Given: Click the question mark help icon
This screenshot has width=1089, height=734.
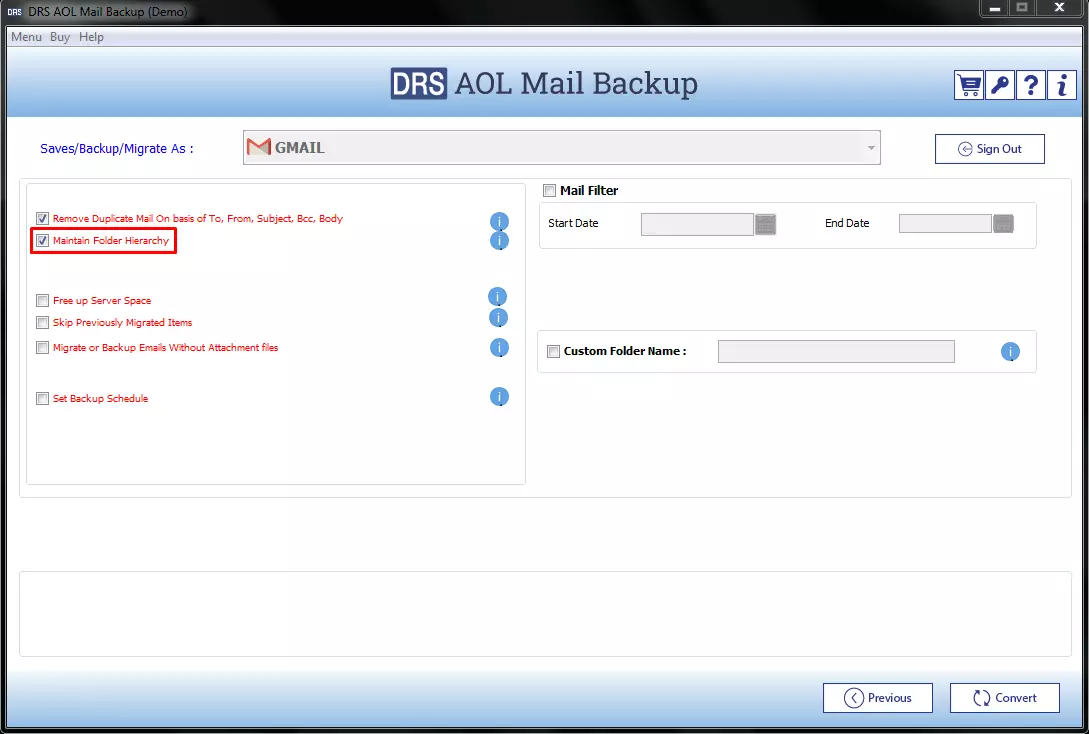Looking at the screenshot, I should pos(1031,85).
